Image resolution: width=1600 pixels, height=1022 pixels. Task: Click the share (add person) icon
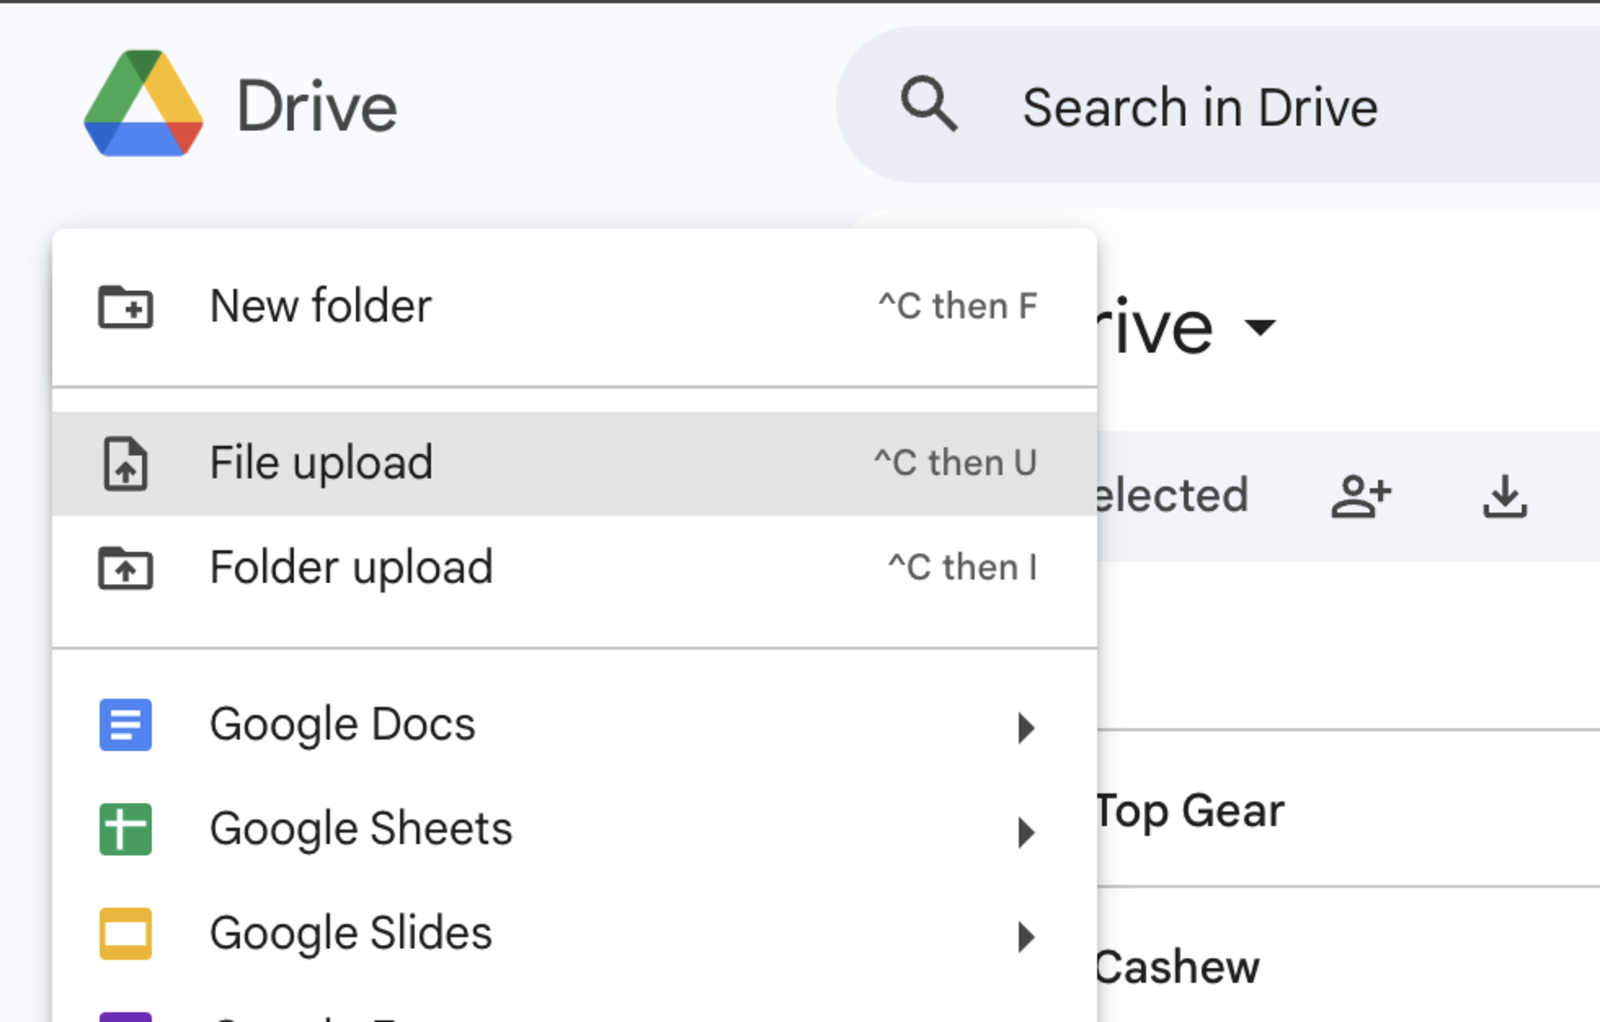click(x=1360, y=496)
